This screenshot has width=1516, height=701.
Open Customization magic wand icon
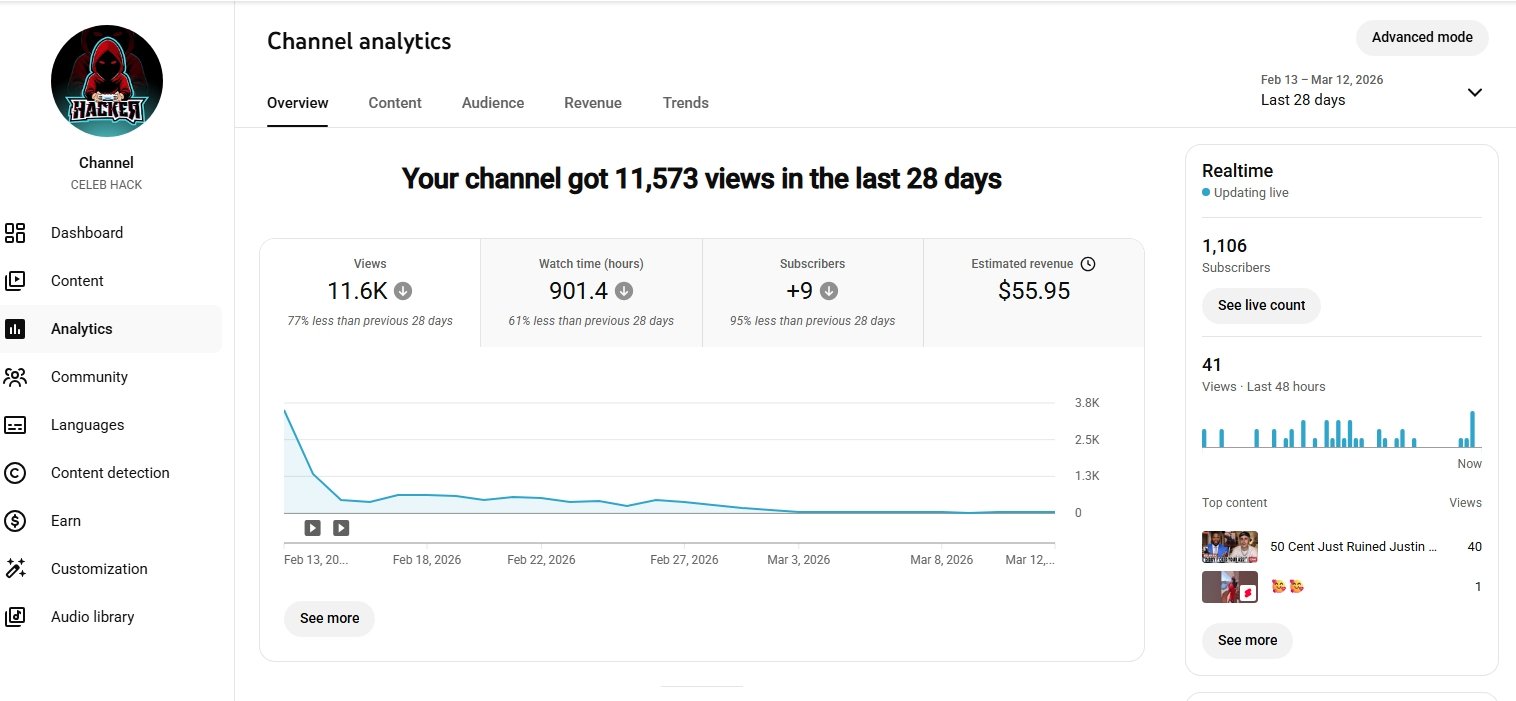(x=15, y=569)
